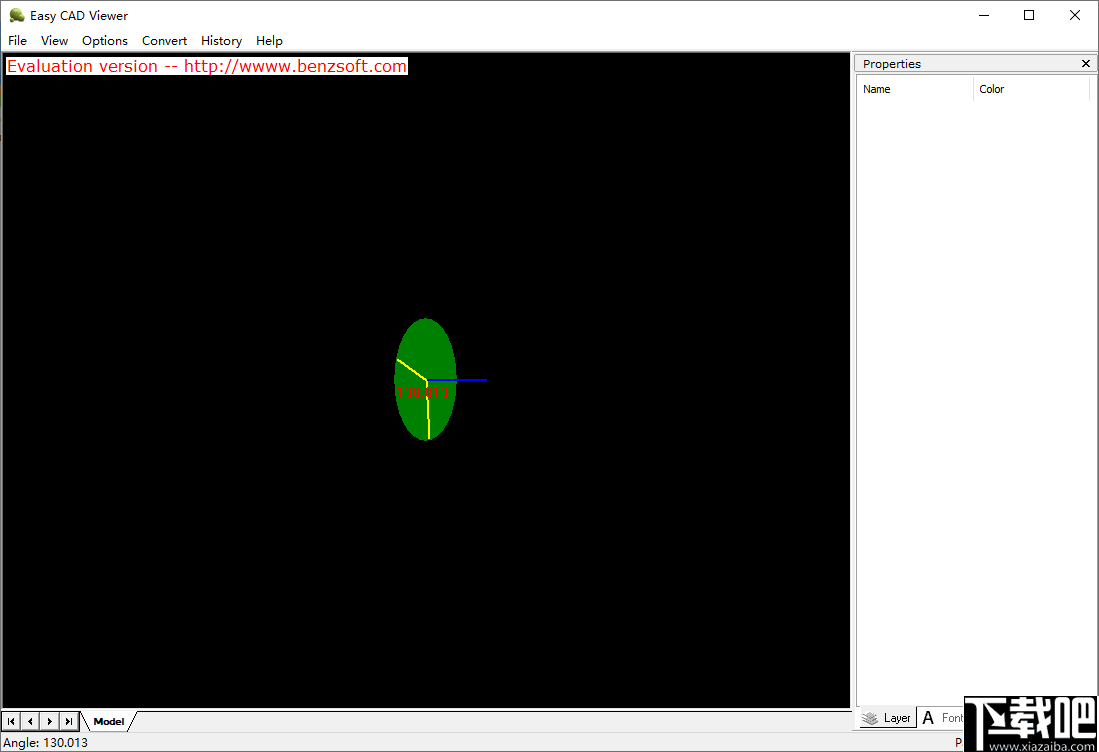The width and height of the screenshot is (1099, 752).
Task: Open the History menu
Action: (221, 40)
